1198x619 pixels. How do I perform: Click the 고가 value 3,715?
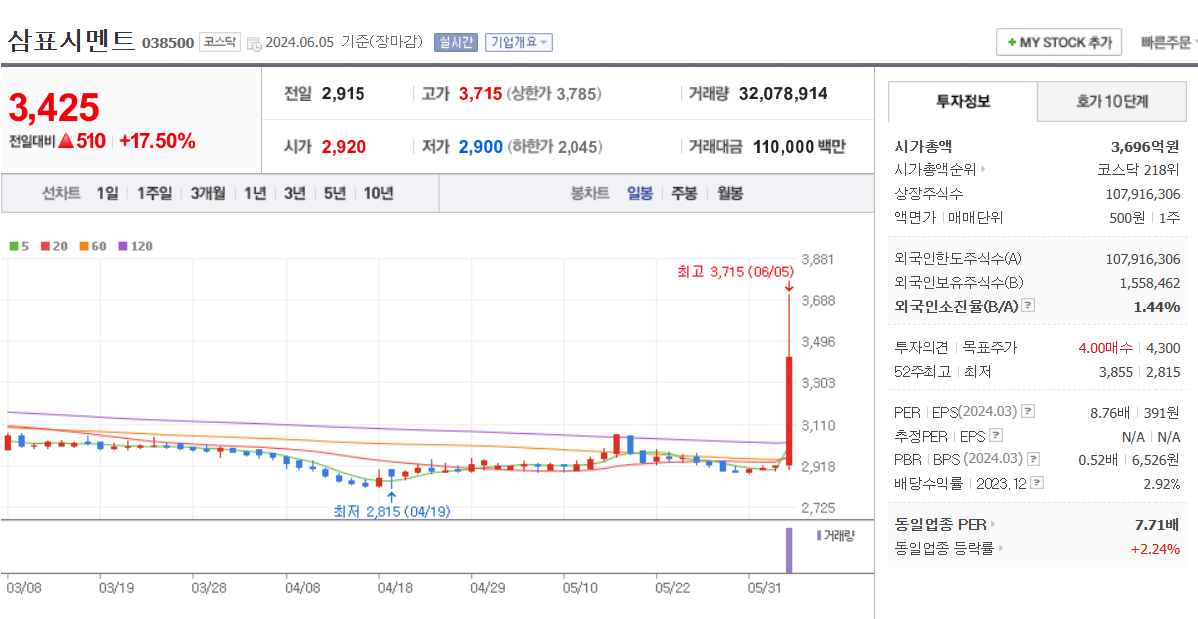(481, 94)
